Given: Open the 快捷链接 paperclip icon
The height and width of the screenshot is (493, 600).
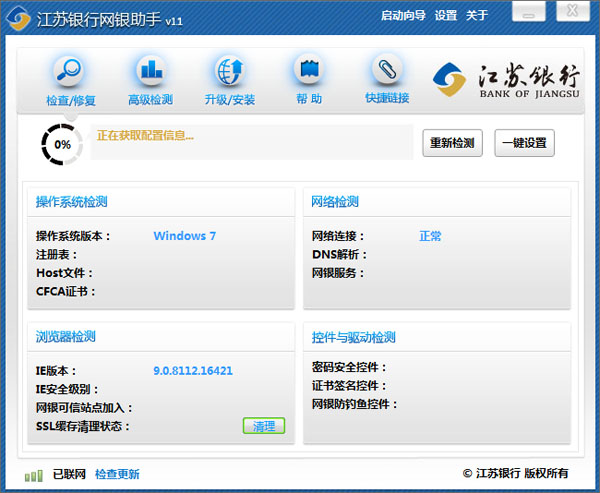Looking at the screenshot, I should pyautogui.click(x=387, y=72).
